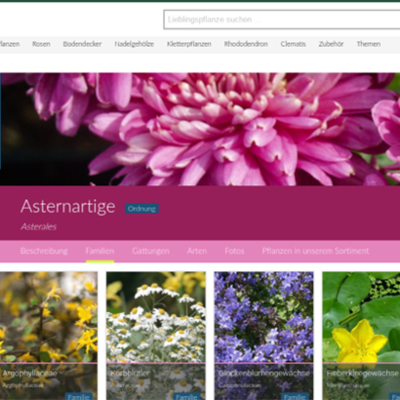Select Nadelgehölze in the top navigation
Image resolution: width=400 pixels, height=400 pixels.
[134, 44]
